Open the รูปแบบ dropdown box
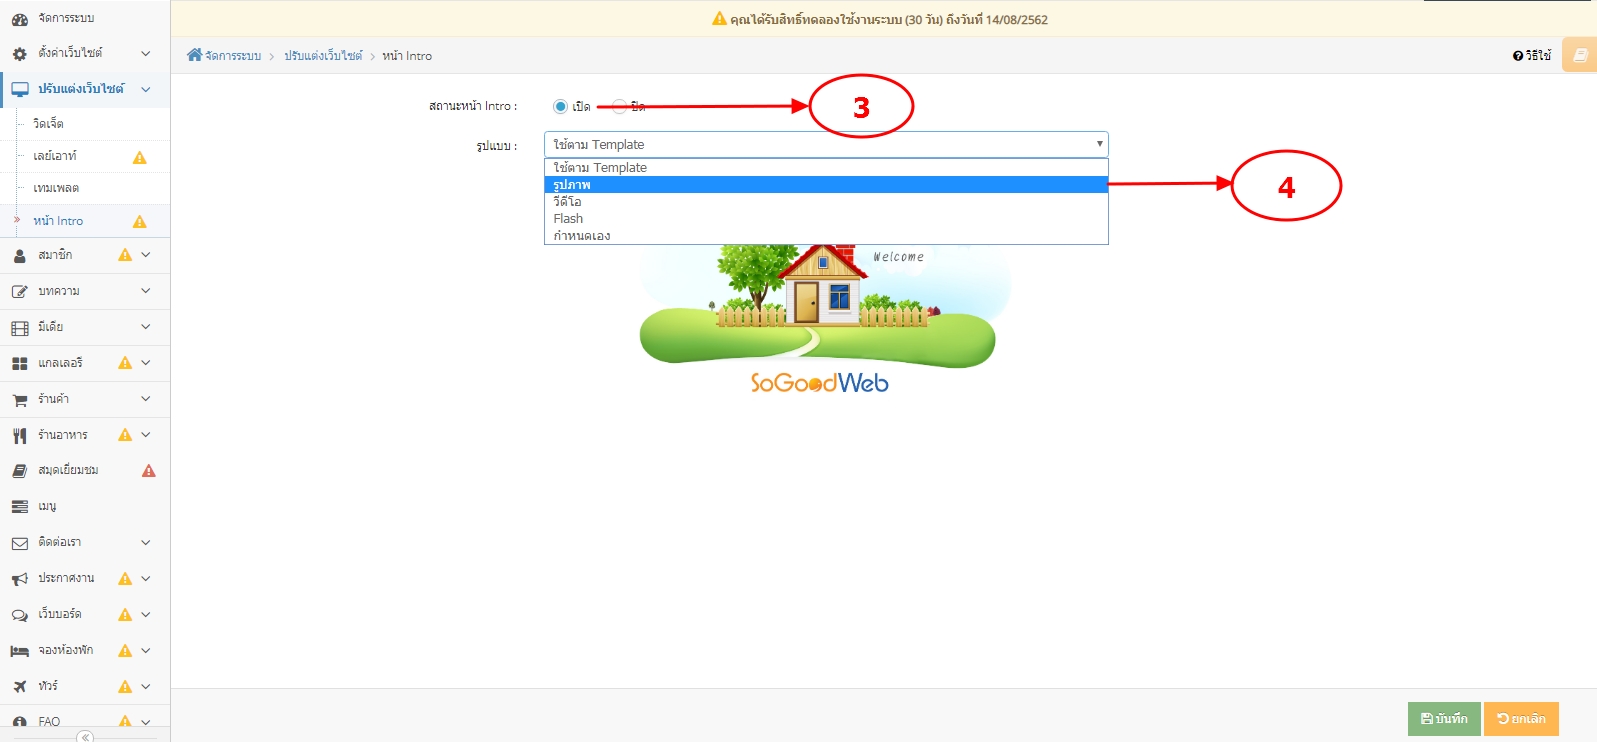Screen dimensions: 1597x742 826,144
